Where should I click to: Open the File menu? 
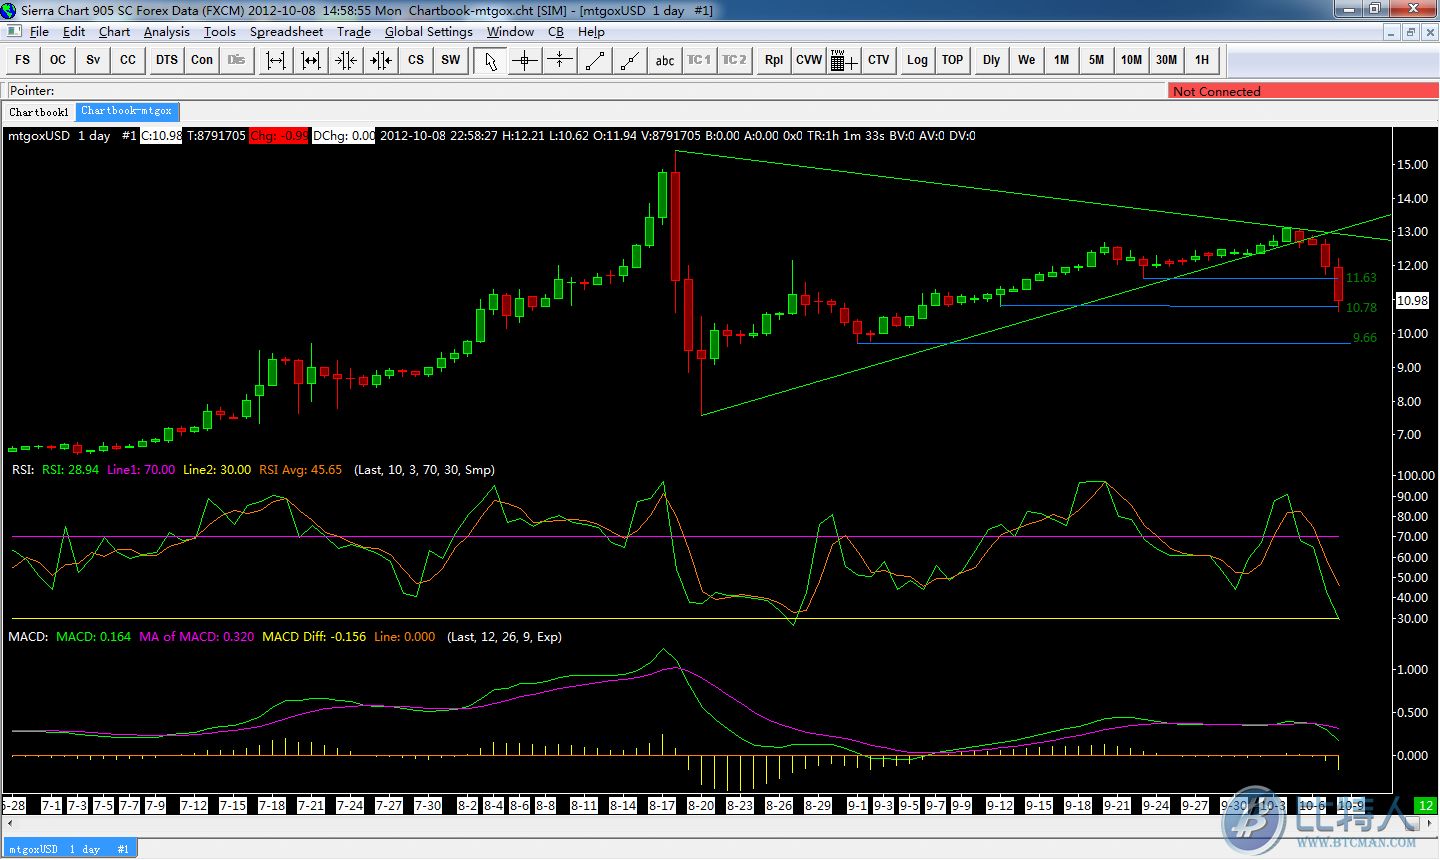tap(39, 31)
